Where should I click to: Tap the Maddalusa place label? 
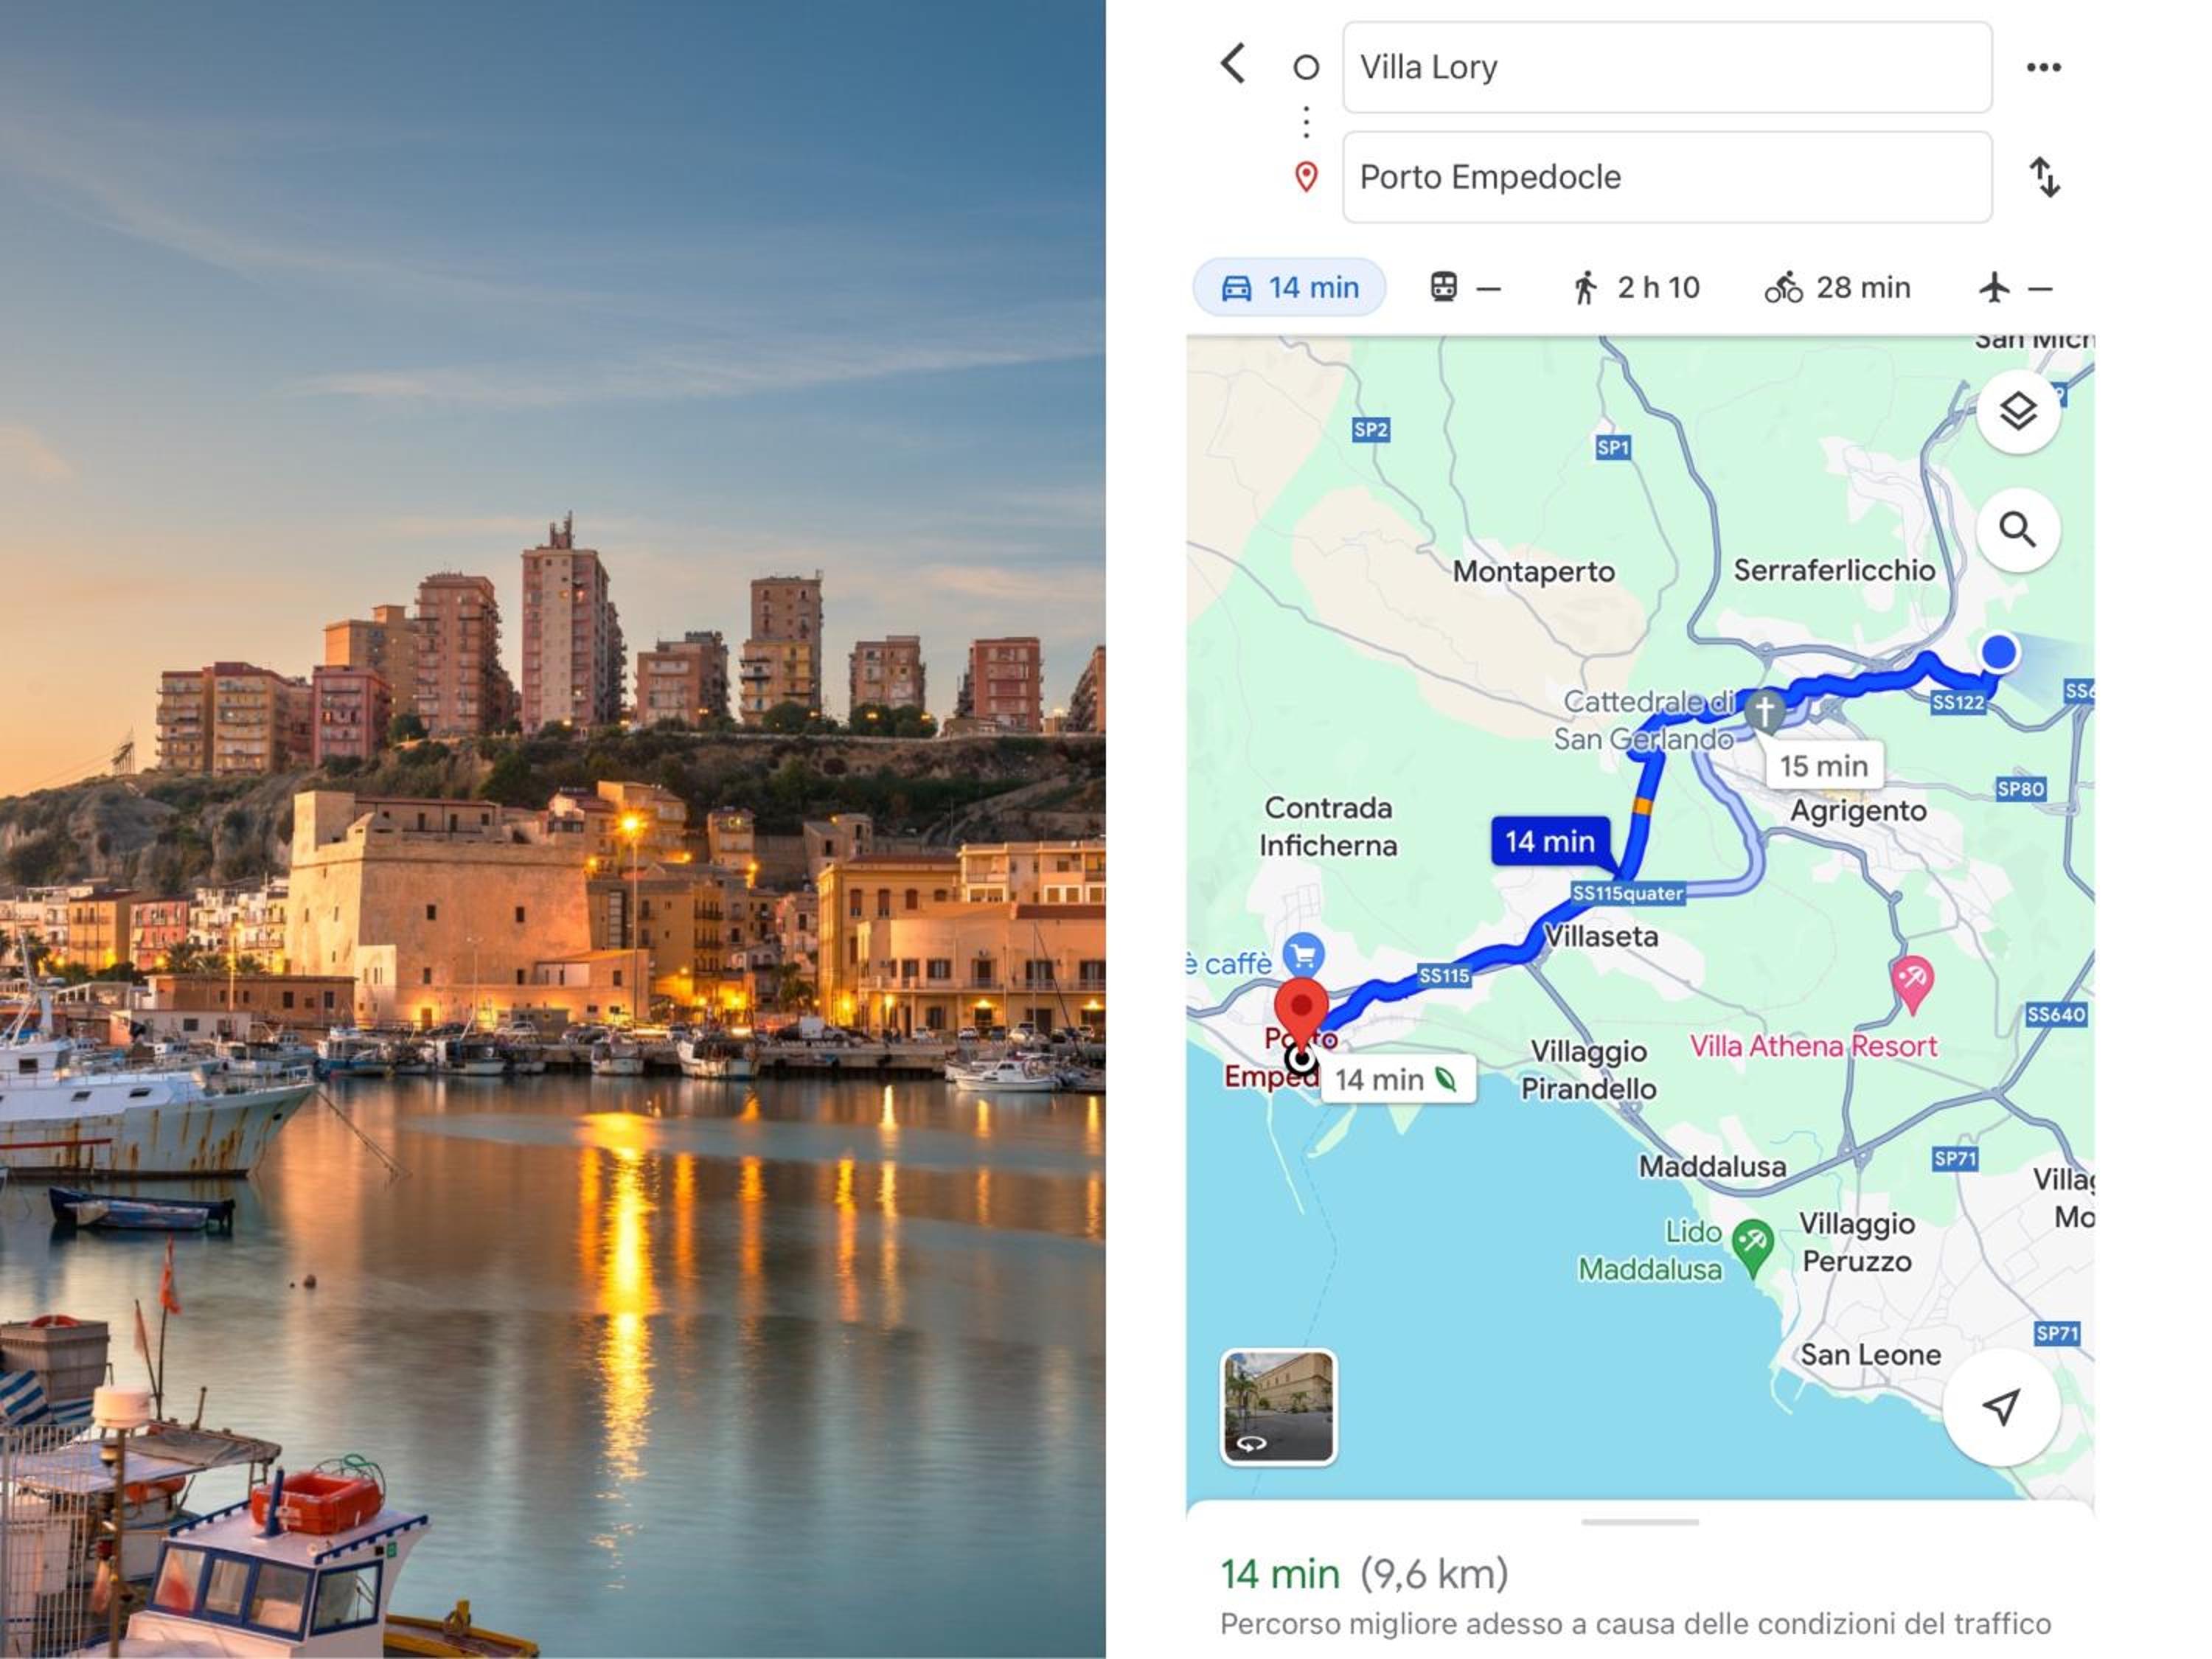tap(1712, 1167)
